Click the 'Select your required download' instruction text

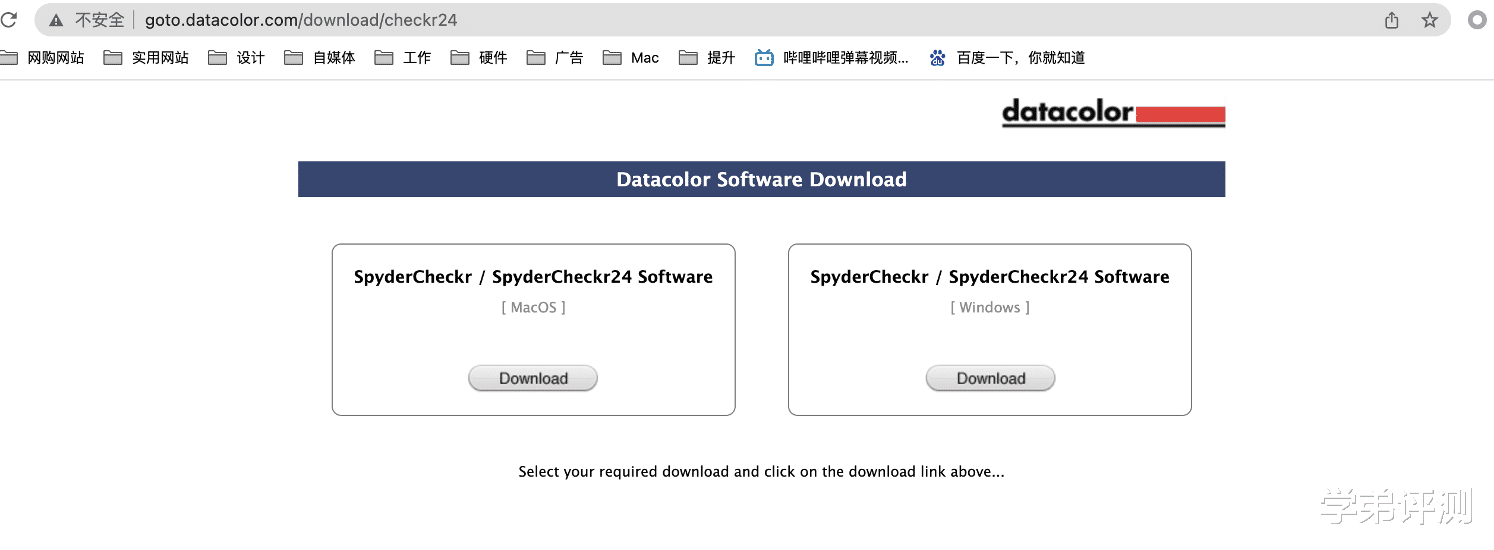[761, 471]
